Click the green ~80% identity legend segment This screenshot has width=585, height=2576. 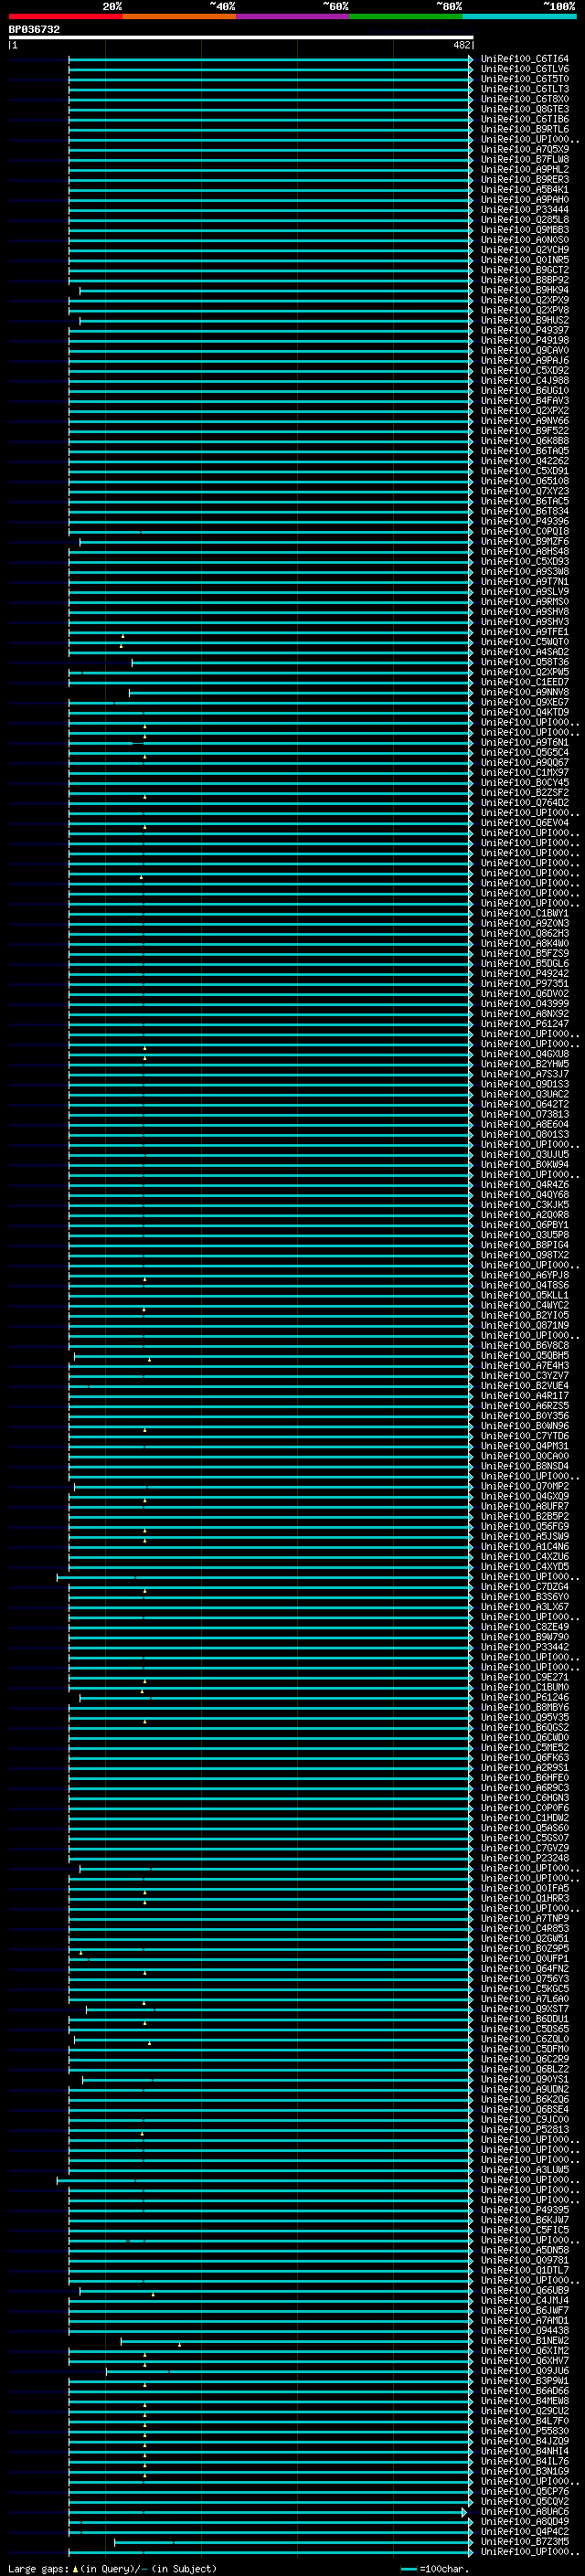coord(406,16)
